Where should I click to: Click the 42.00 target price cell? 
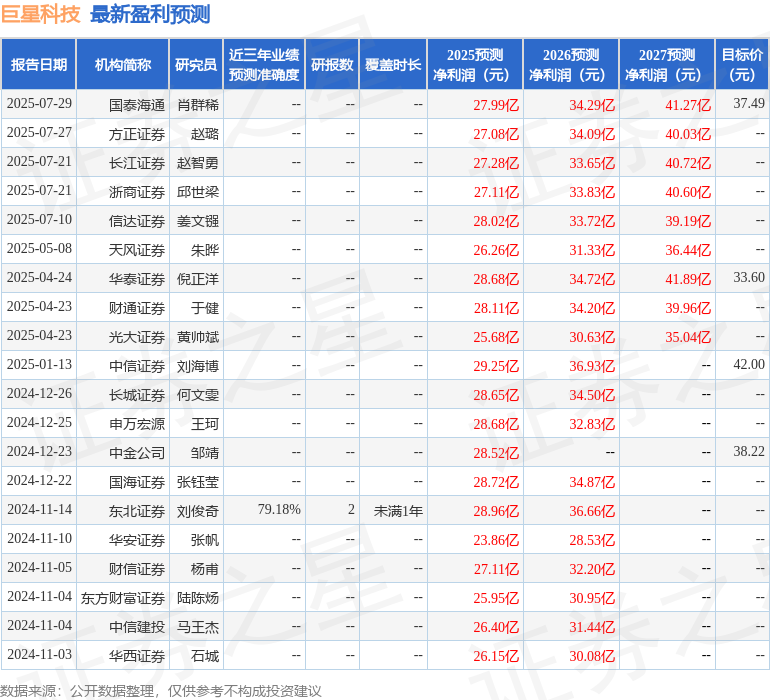click(x=749, y=364)
